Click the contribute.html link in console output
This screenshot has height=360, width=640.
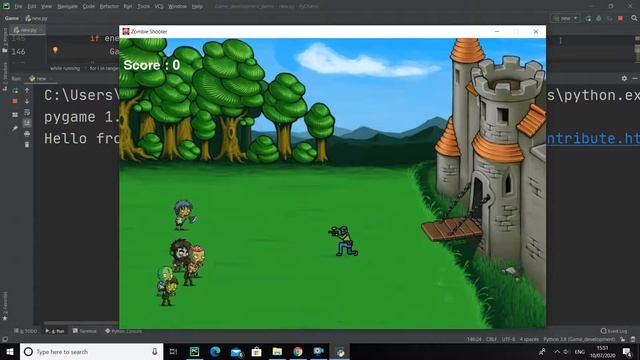(593, 139)
